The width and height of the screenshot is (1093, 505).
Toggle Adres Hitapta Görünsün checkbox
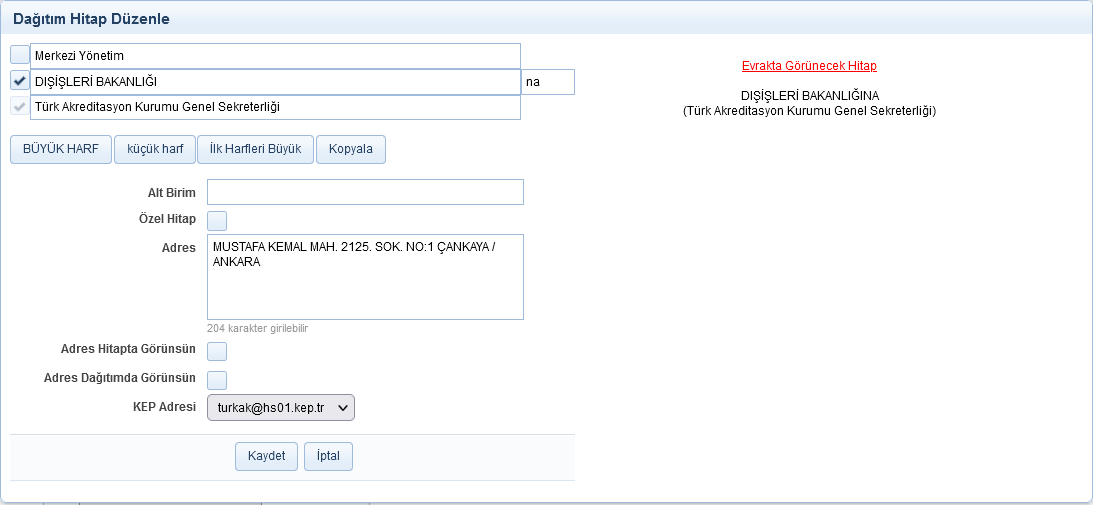(217, 351)
